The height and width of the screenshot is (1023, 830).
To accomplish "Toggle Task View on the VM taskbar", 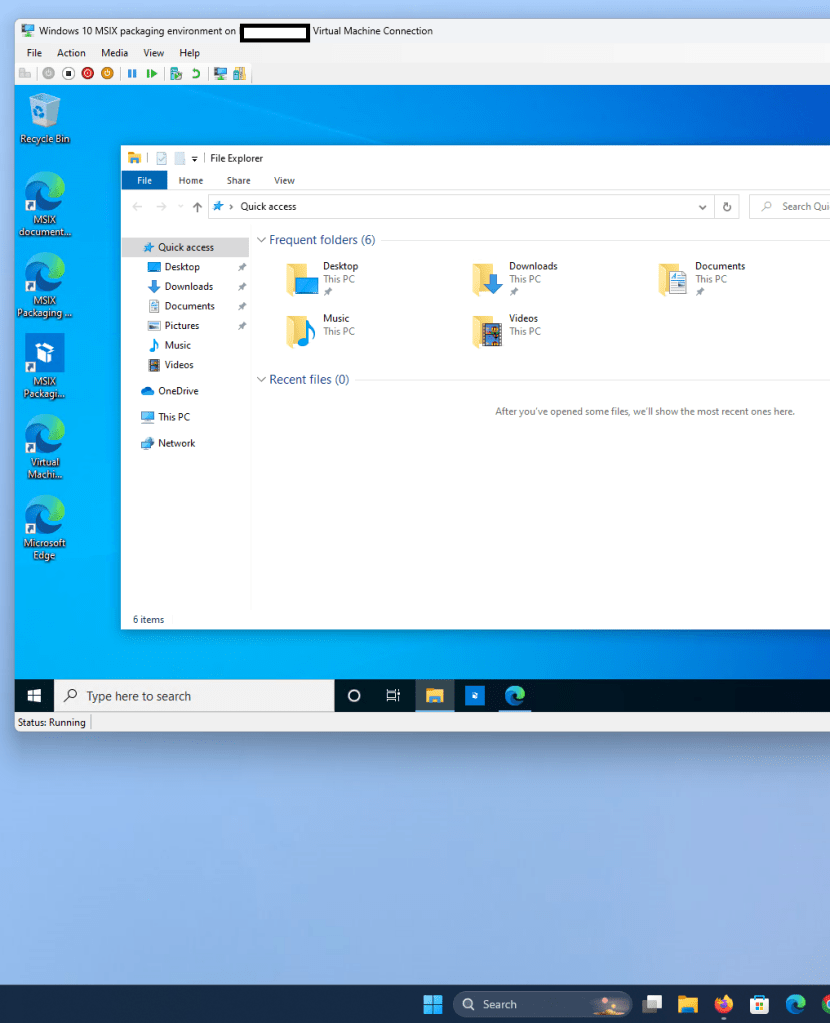I will point(394,695).
